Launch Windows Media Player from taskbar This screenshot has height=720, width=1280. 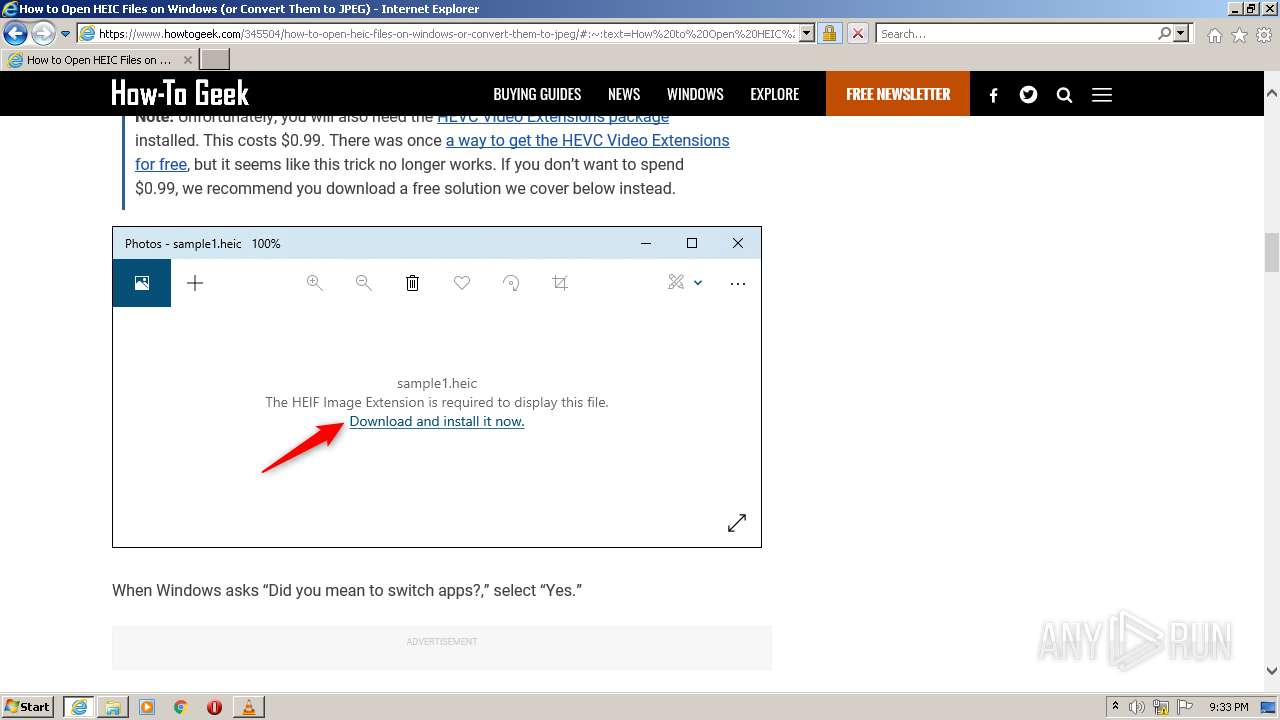pyautogui.click(x=147, y=707)
